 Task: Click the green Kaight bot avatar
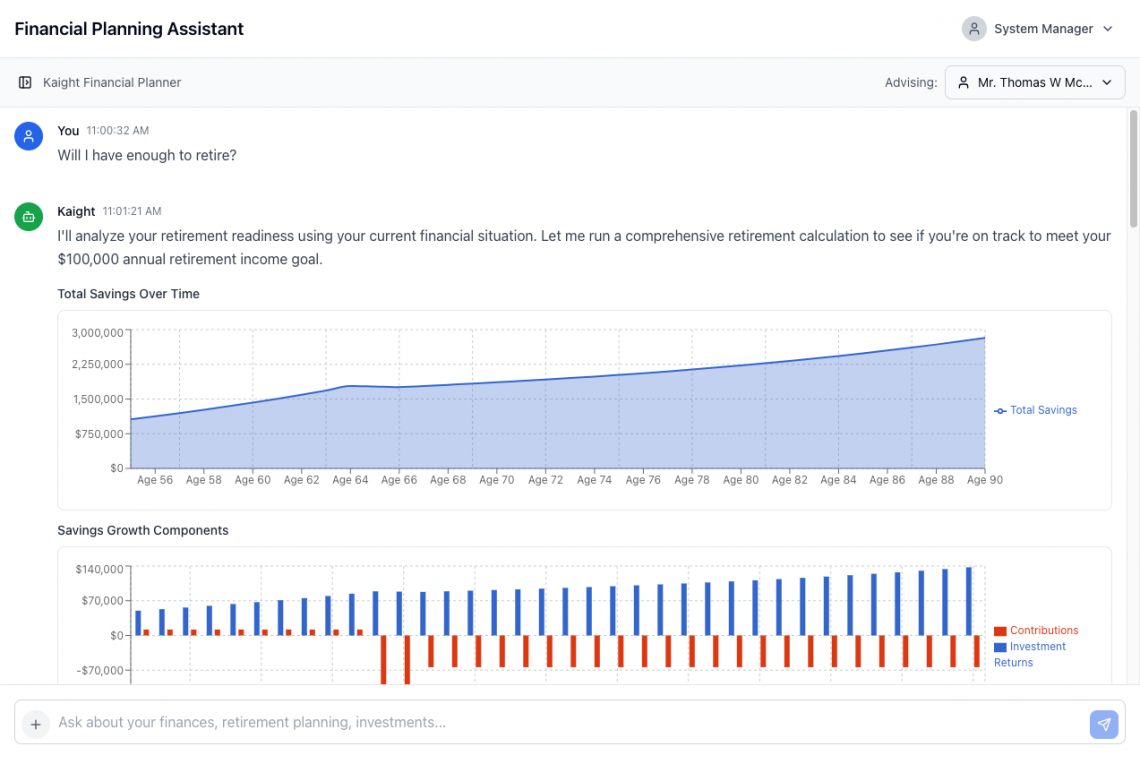[28, 216]
